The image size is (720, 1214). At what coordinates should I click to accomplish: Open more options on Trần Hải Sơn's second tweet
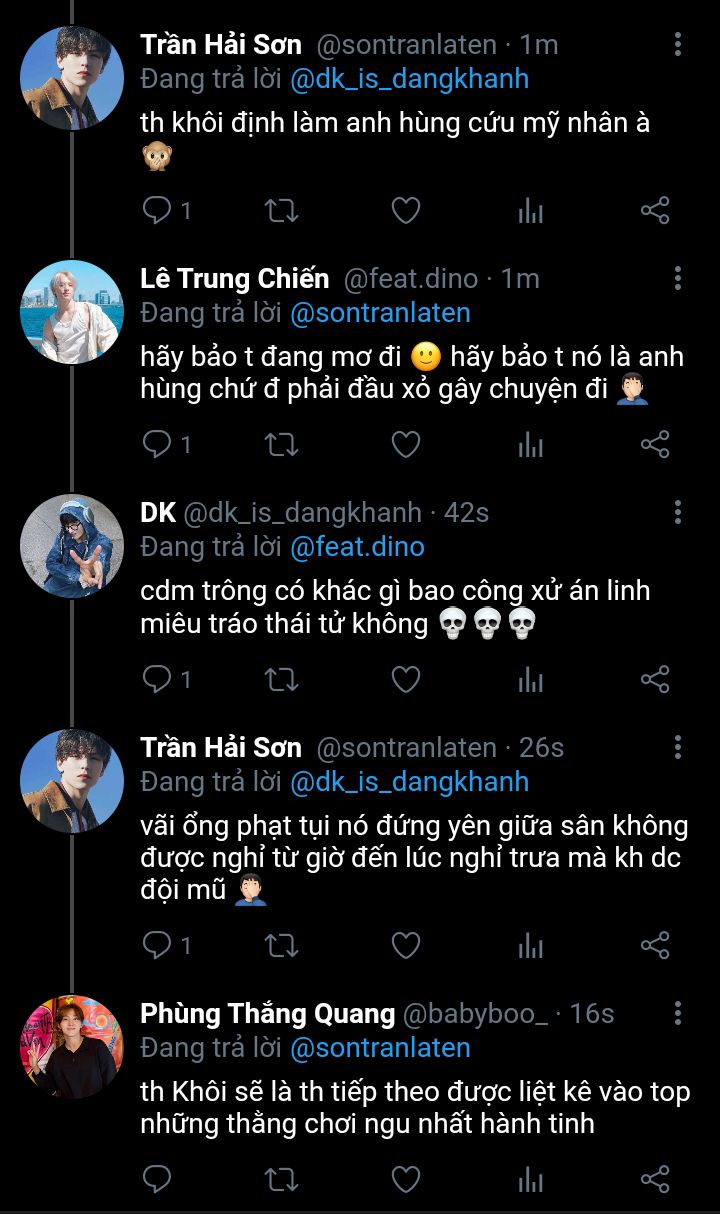coord(678,747)
